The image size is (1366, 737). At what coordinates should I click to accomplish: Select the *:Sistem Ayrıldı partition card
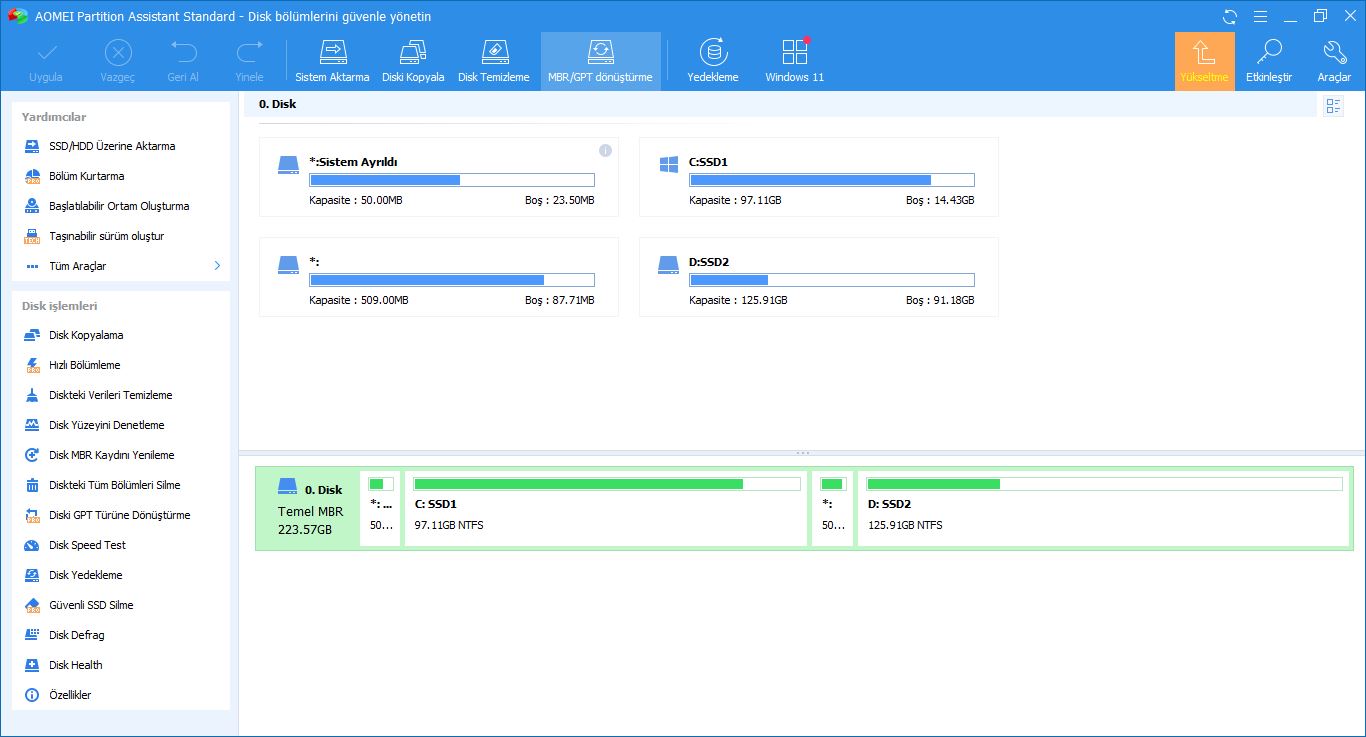coord(438,177)
